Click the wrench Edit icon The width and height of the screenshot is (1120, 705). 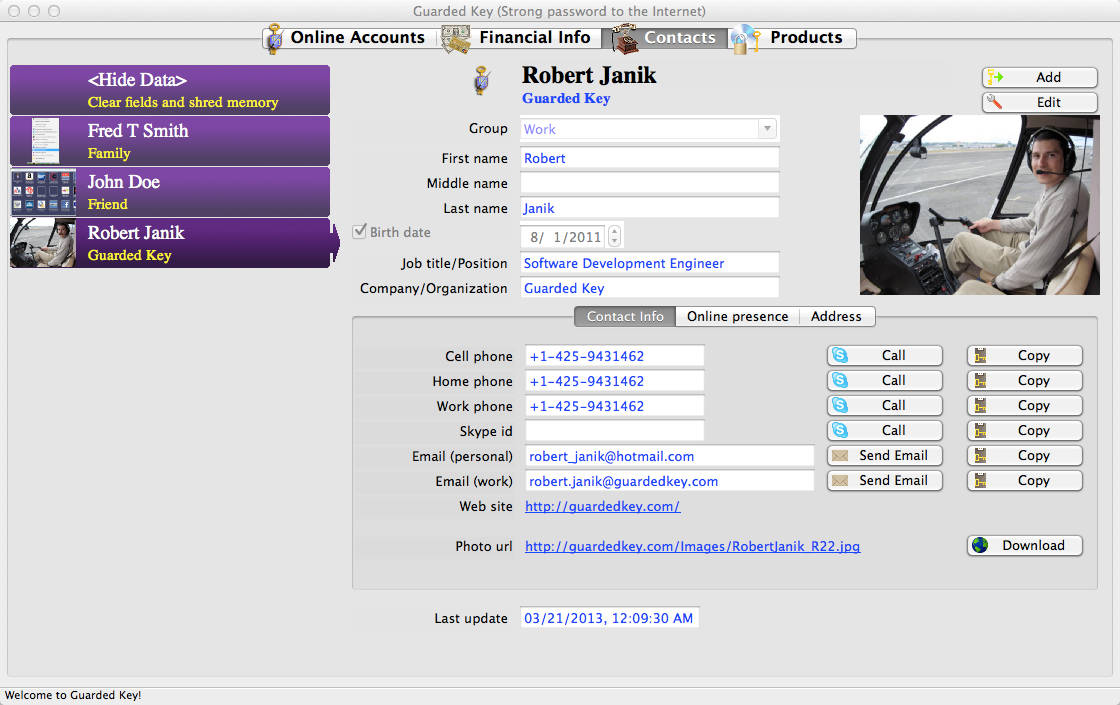pyautogui.click(x=994, y=102)
